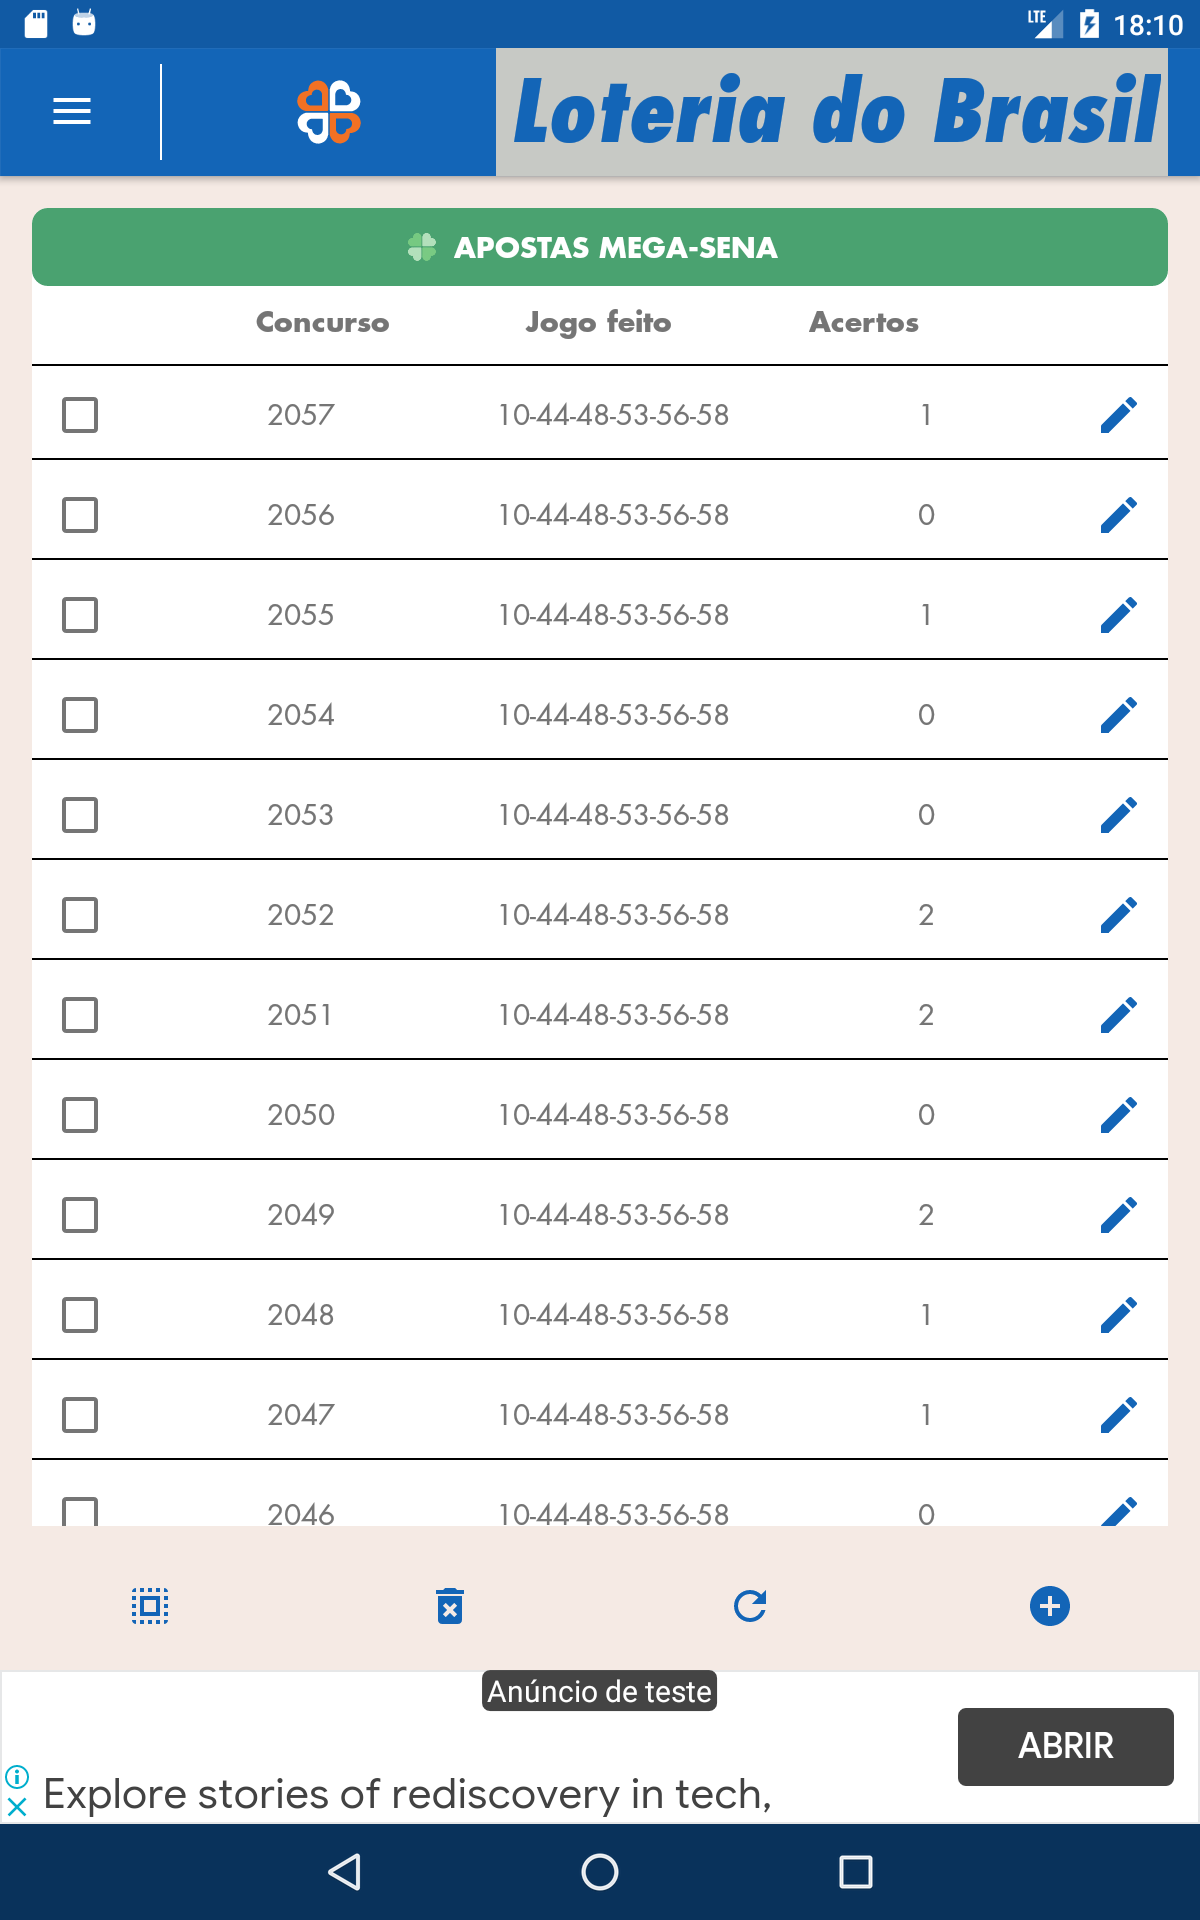This screenshot has width=1200, height=1920.
Task: Click the delete trash icon
Action: 450,1606
